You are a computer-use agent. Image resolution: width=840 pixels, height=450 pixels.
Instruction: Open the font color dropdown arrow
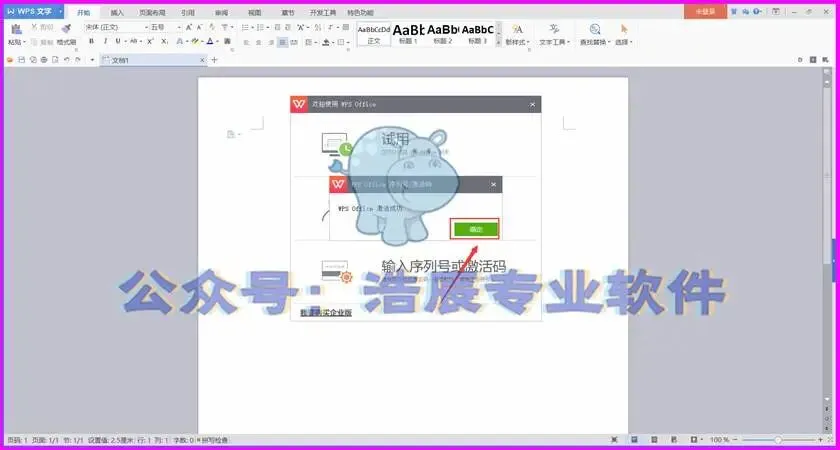[217, 41]
